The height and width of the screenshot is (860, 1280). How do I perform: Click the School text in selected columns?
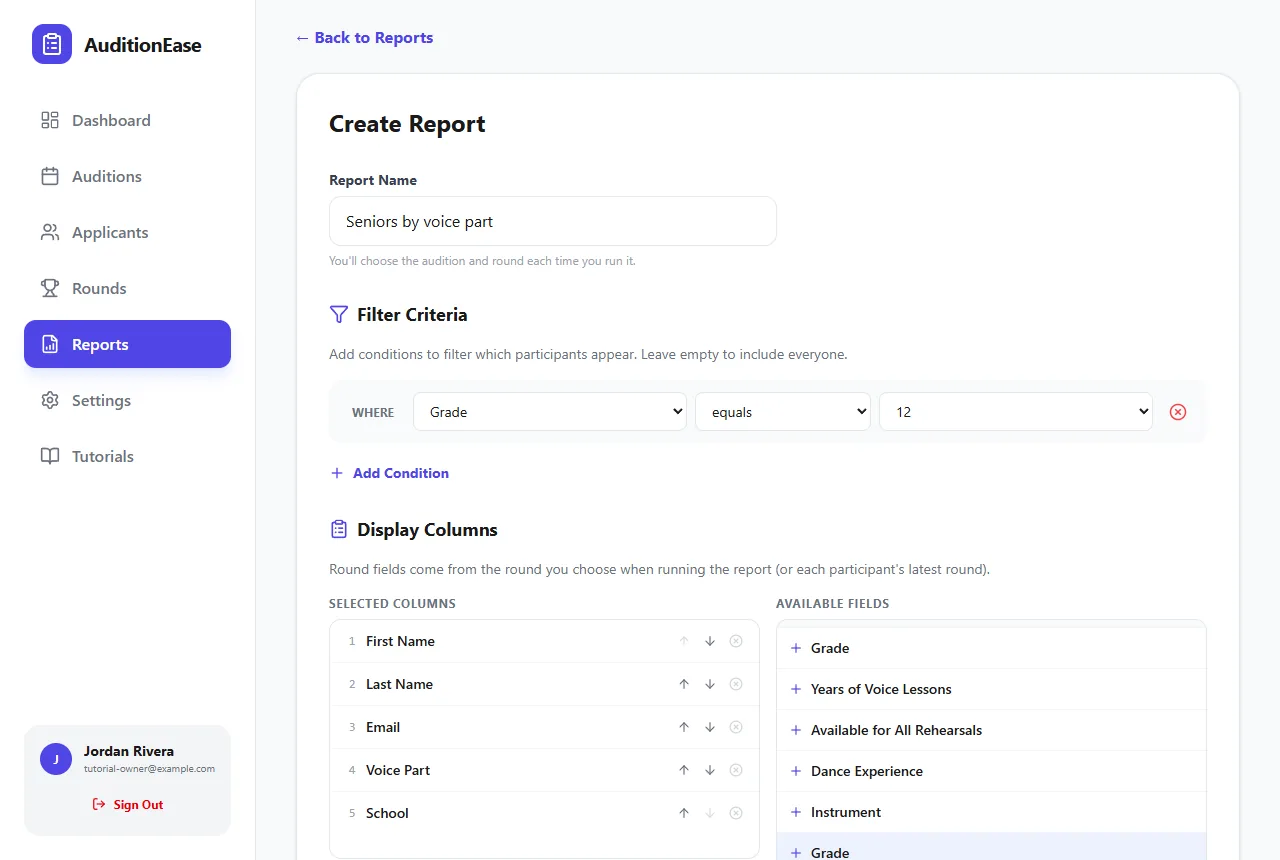[x=387, y=813]
